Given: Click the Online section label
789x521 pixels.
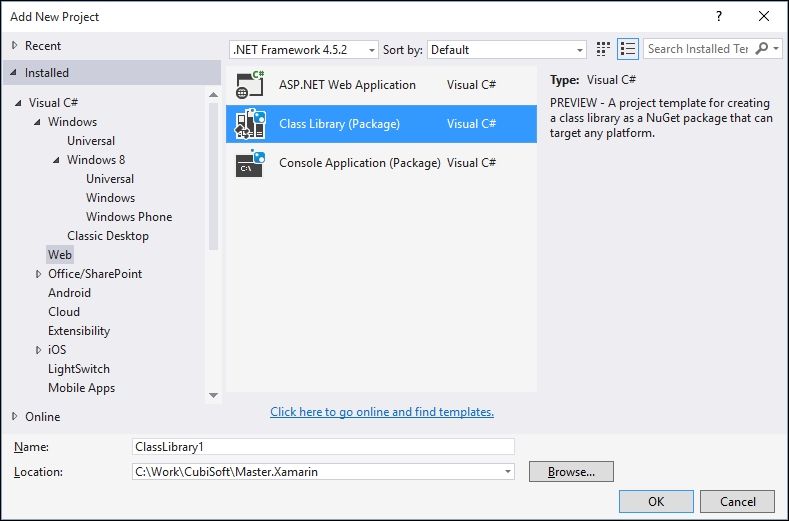Looking at the screenshot, I should pyautogui.click(x=43, y=416).
